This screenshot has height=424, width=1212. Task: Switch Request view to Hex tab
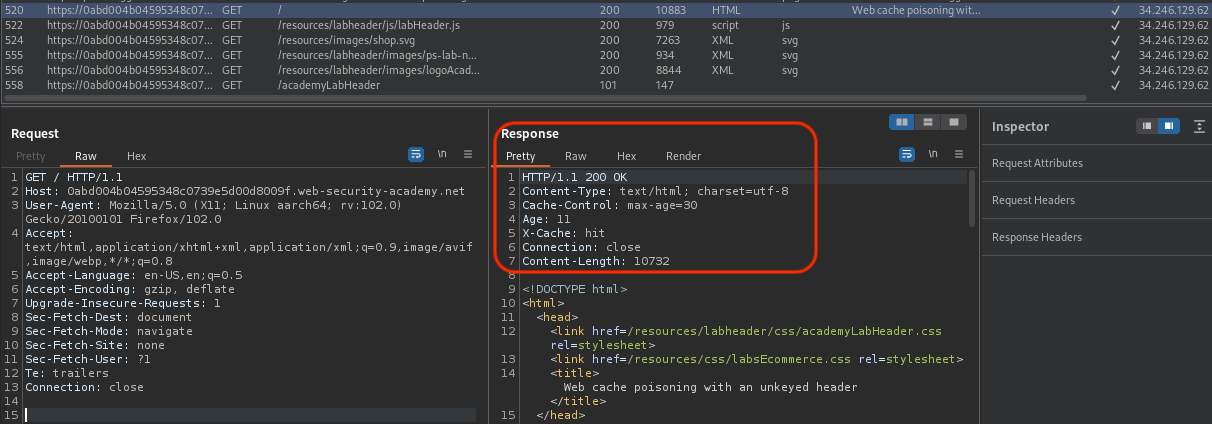[136, 156]
